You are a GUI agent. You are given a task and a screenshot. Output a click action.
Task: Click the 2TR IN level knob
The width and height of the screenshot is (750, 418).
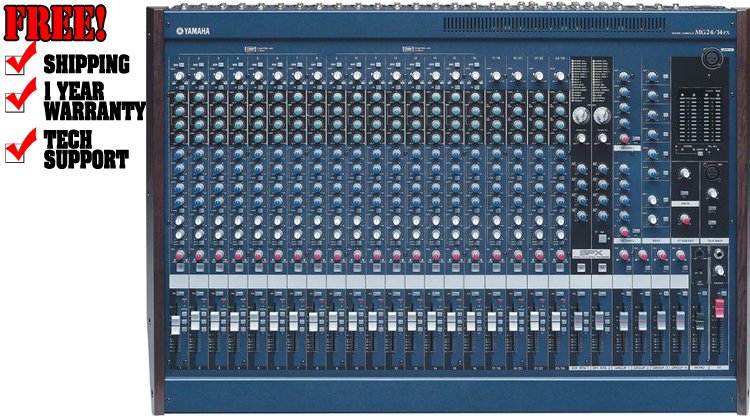(685, 173)
